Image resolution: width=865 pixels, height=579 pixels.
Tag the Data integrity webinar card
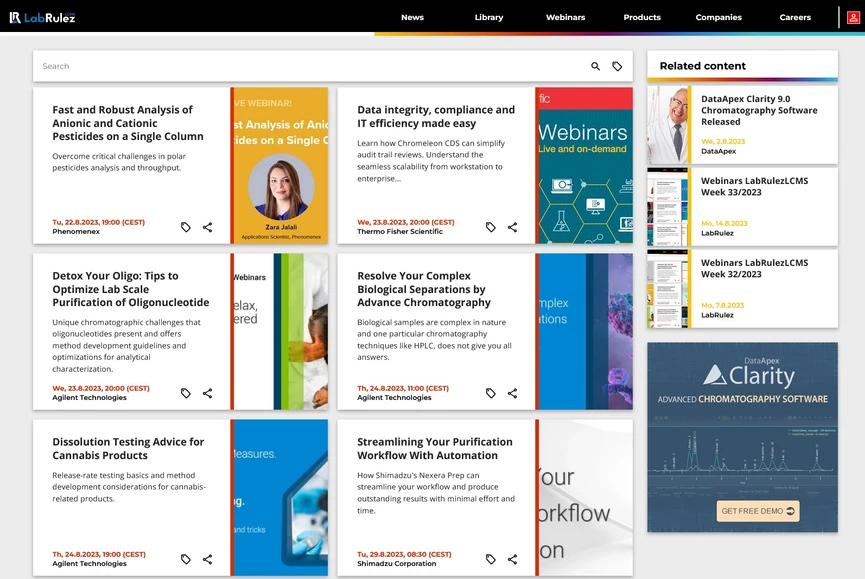coord(491,228)
